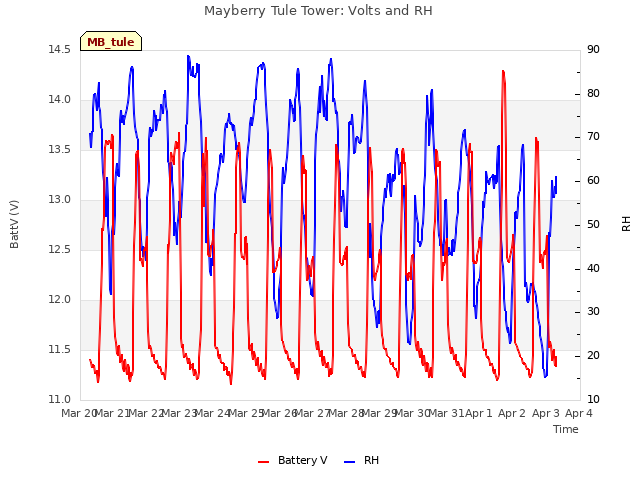This screenshot has width=640, height=480.
Task: Click the 40 RH tick label
Action: 593,269
